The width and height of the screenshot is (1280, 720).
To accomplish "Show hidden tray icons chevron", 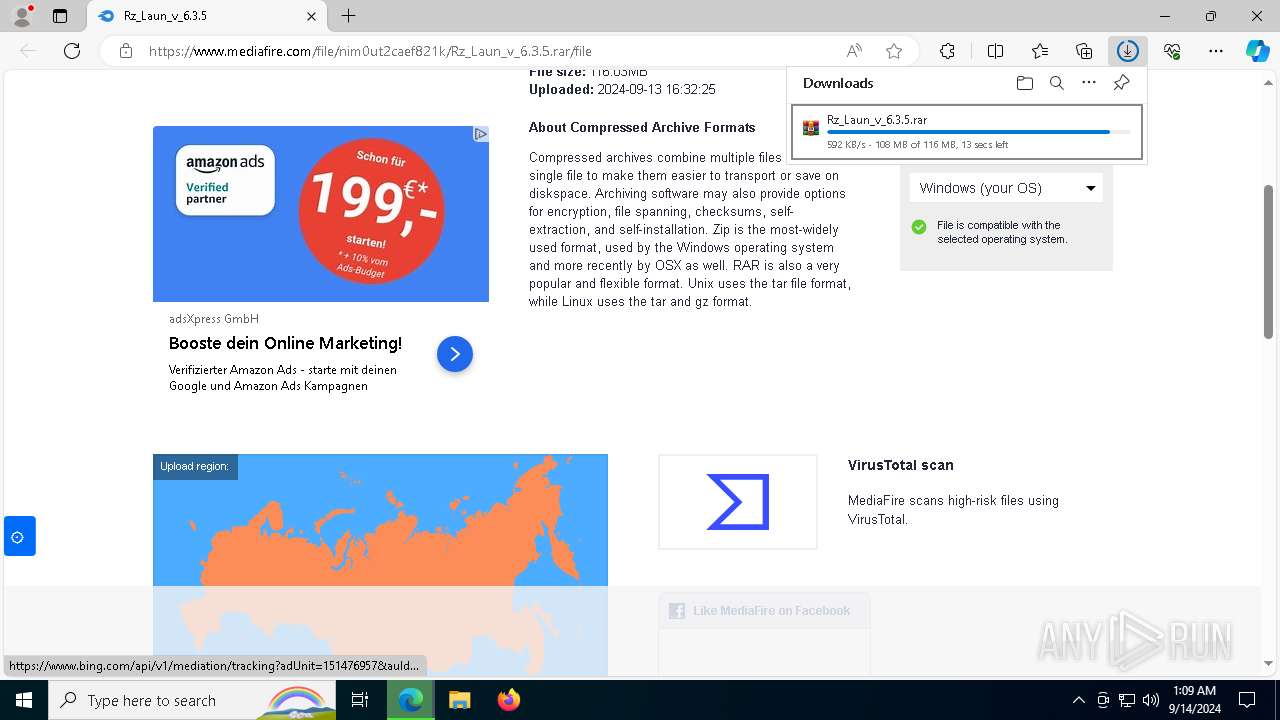I will tap(1079, 700).
